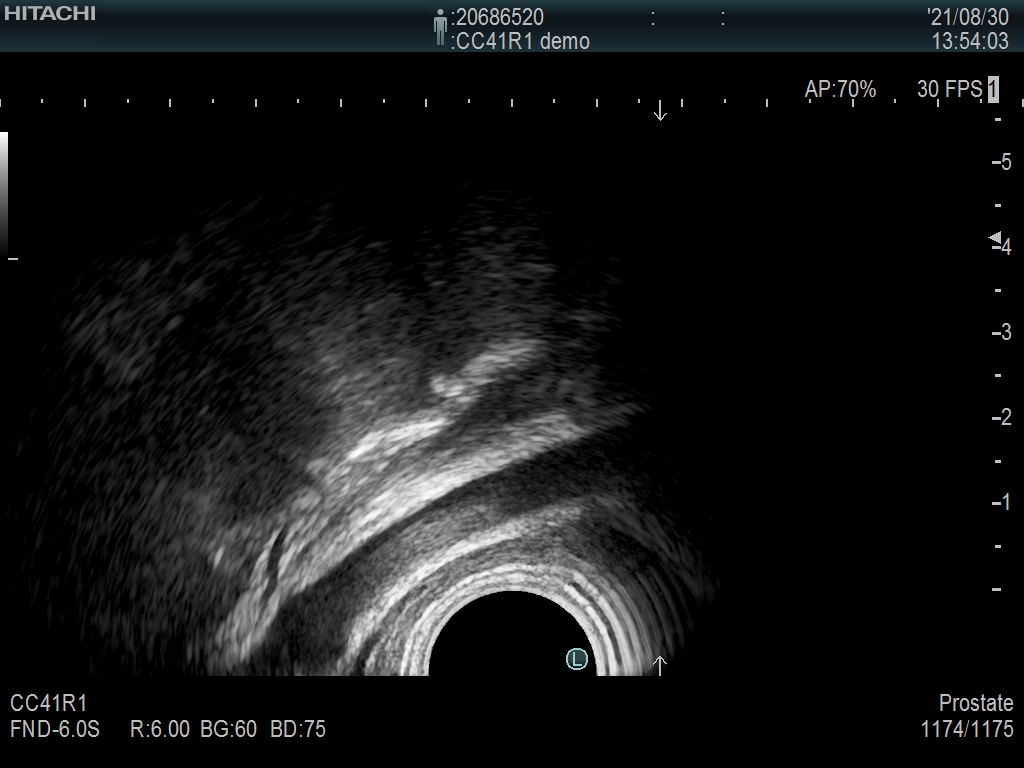Screen dimensions: 1024x768
Task: Click the 30 FPS frame rate indicator
Action: [x=949, y=90]
